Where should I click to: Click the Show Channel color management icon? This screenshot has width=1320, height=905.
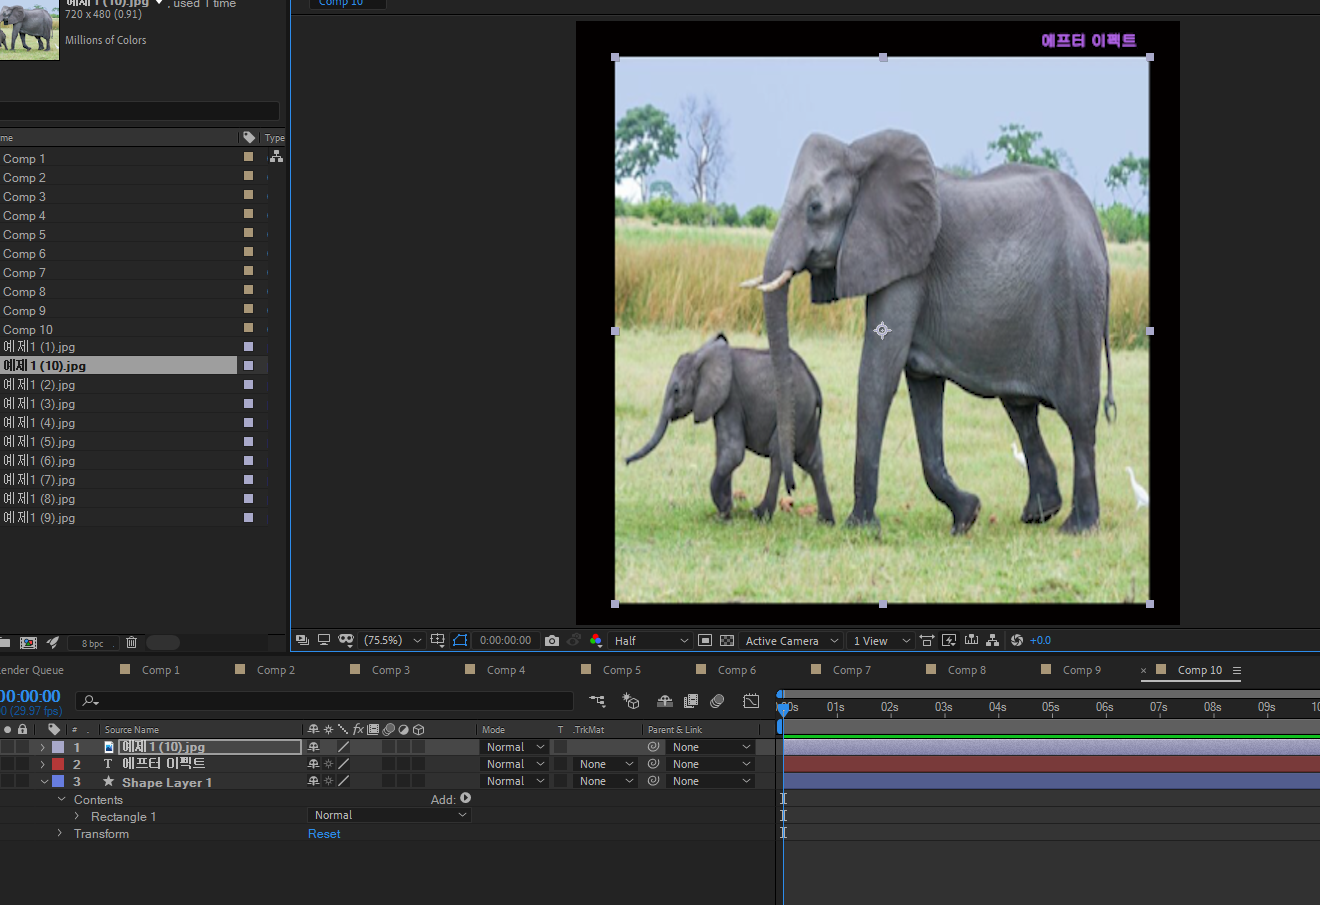pos(596,641)
